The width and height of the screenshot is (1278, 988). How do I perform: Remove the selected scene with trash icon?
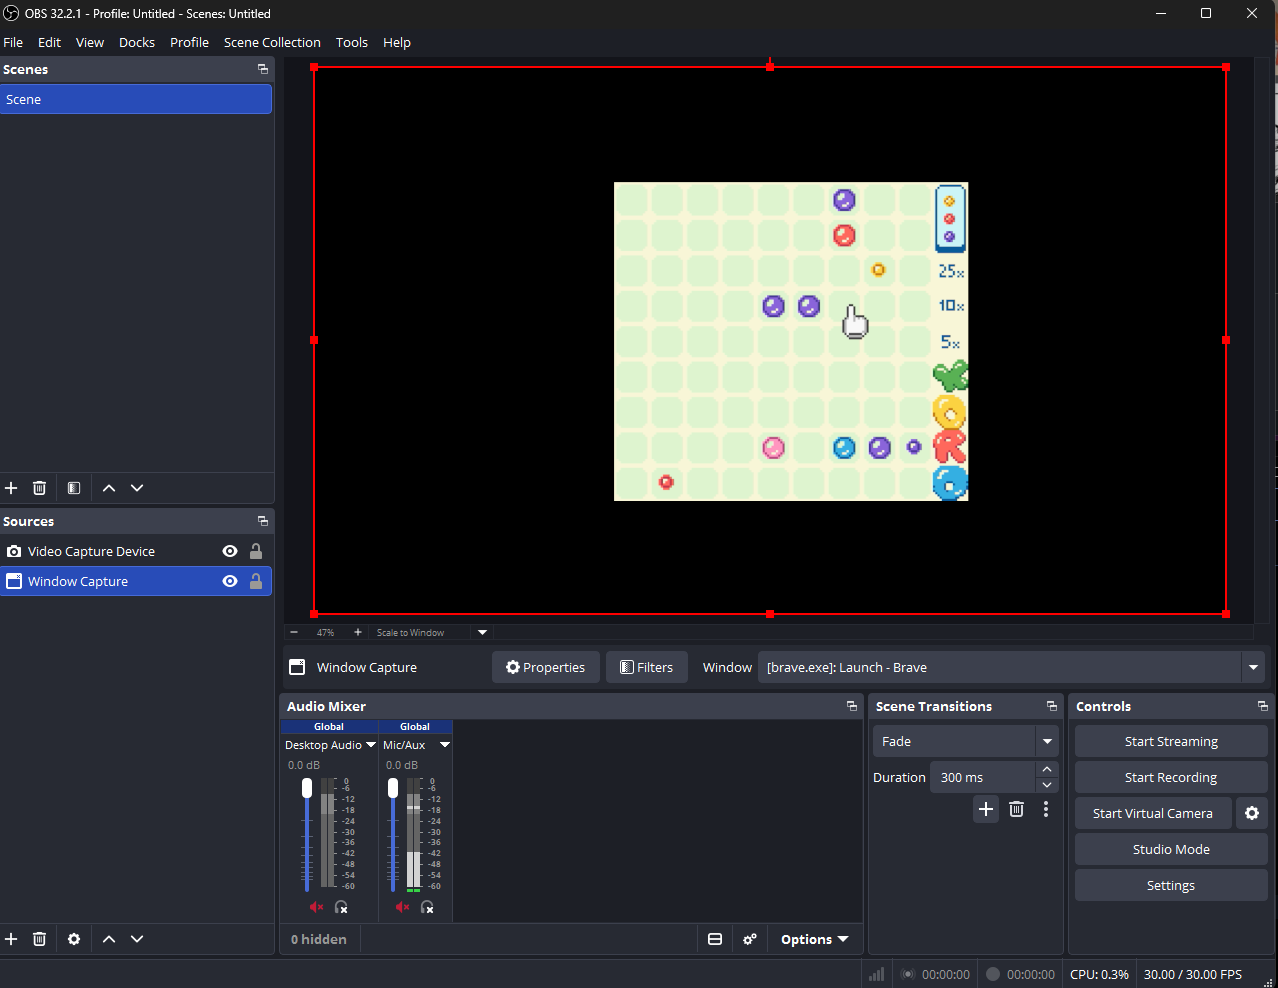pos(39,488)
